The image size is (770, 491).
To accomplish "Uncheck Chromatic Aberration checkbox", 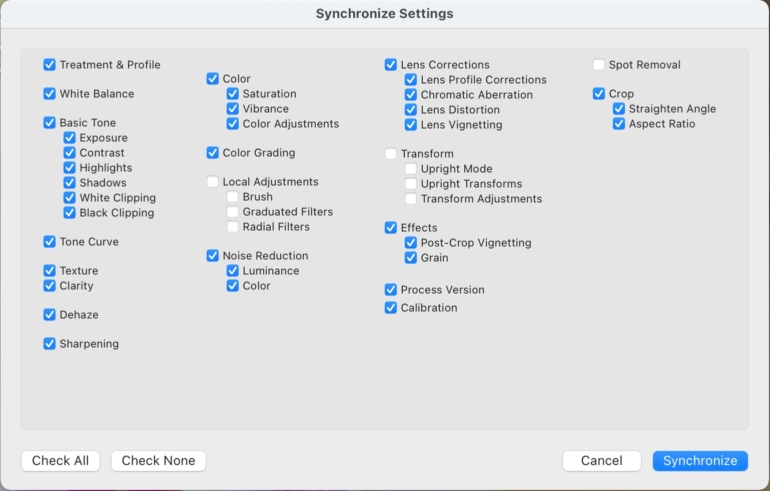I will point(411,95).
